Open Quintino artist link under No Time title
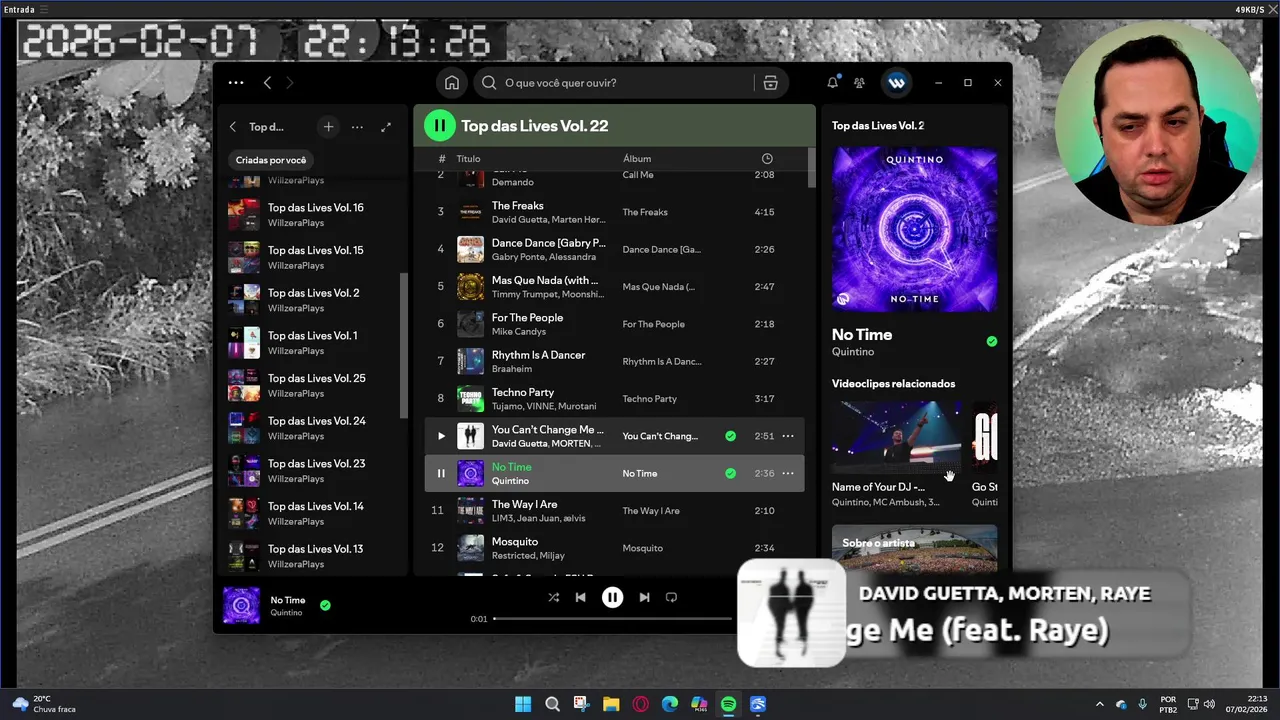1280x720 pixels. [x=853, y=352]
